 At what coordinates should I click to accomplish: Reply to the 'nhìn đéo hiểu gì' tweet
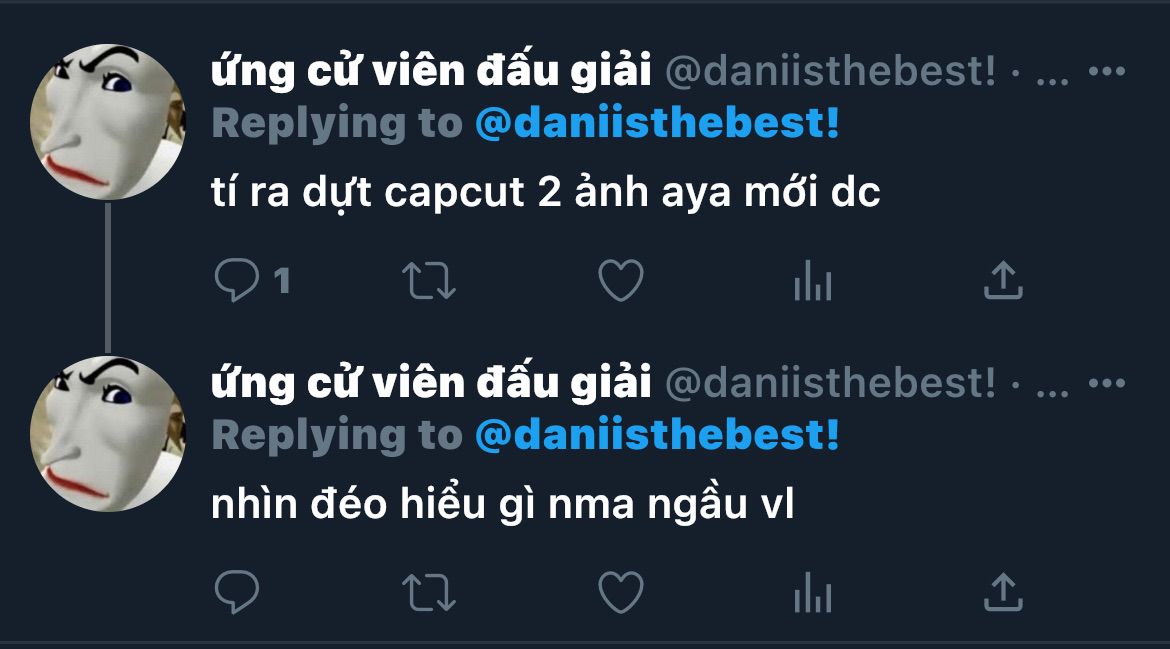tap(237, 592)
